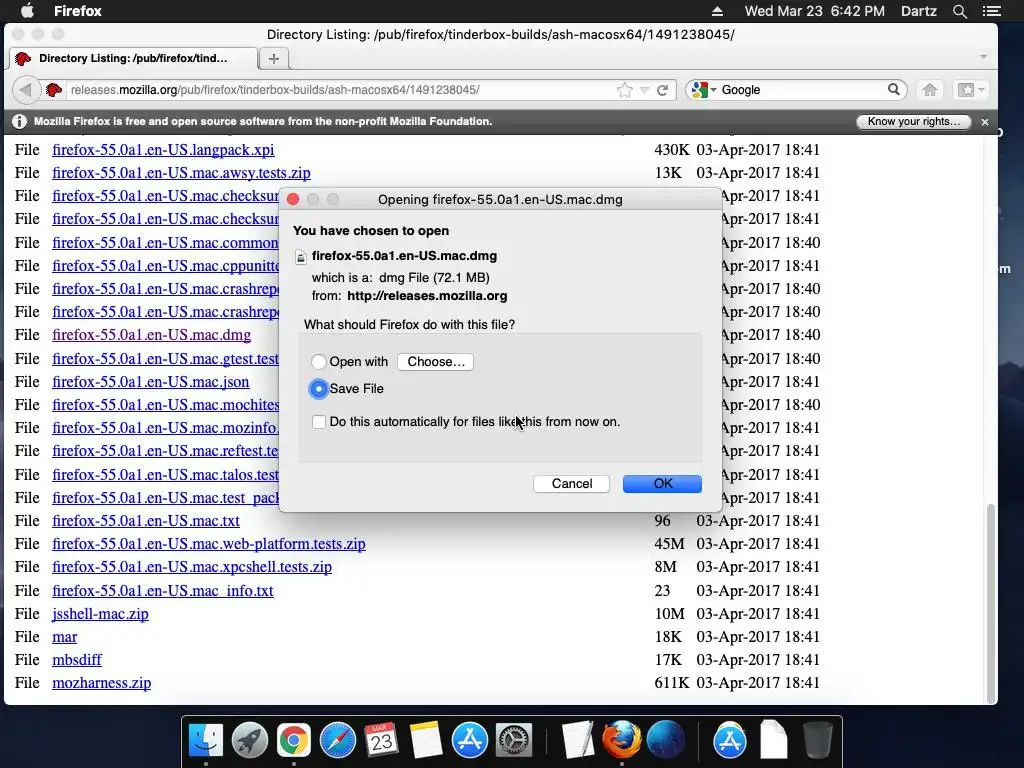Select the Save File radio button
1024x768 pixels.
click(319, 389)
